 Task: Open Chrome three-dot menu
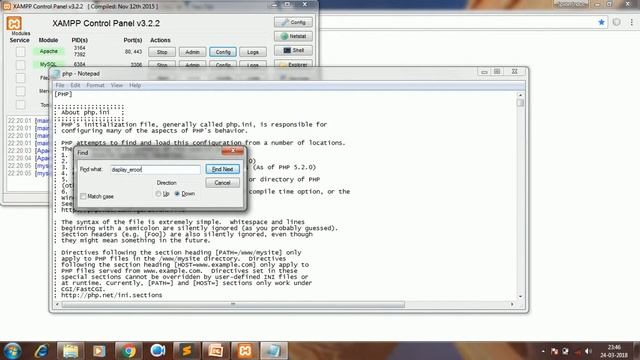(631, 22)
